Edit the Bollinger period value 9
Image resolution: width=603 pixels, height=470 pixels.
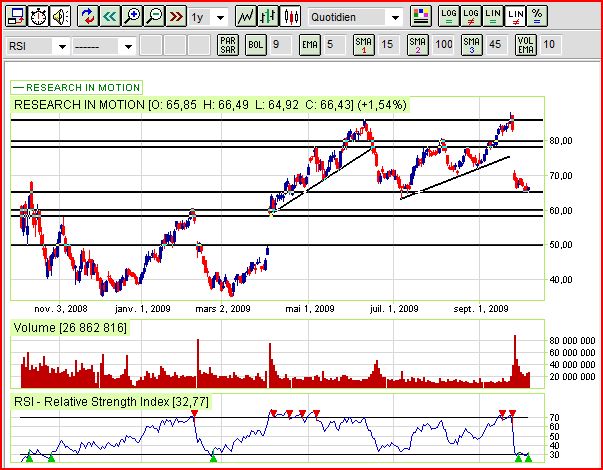click(280, 45)
